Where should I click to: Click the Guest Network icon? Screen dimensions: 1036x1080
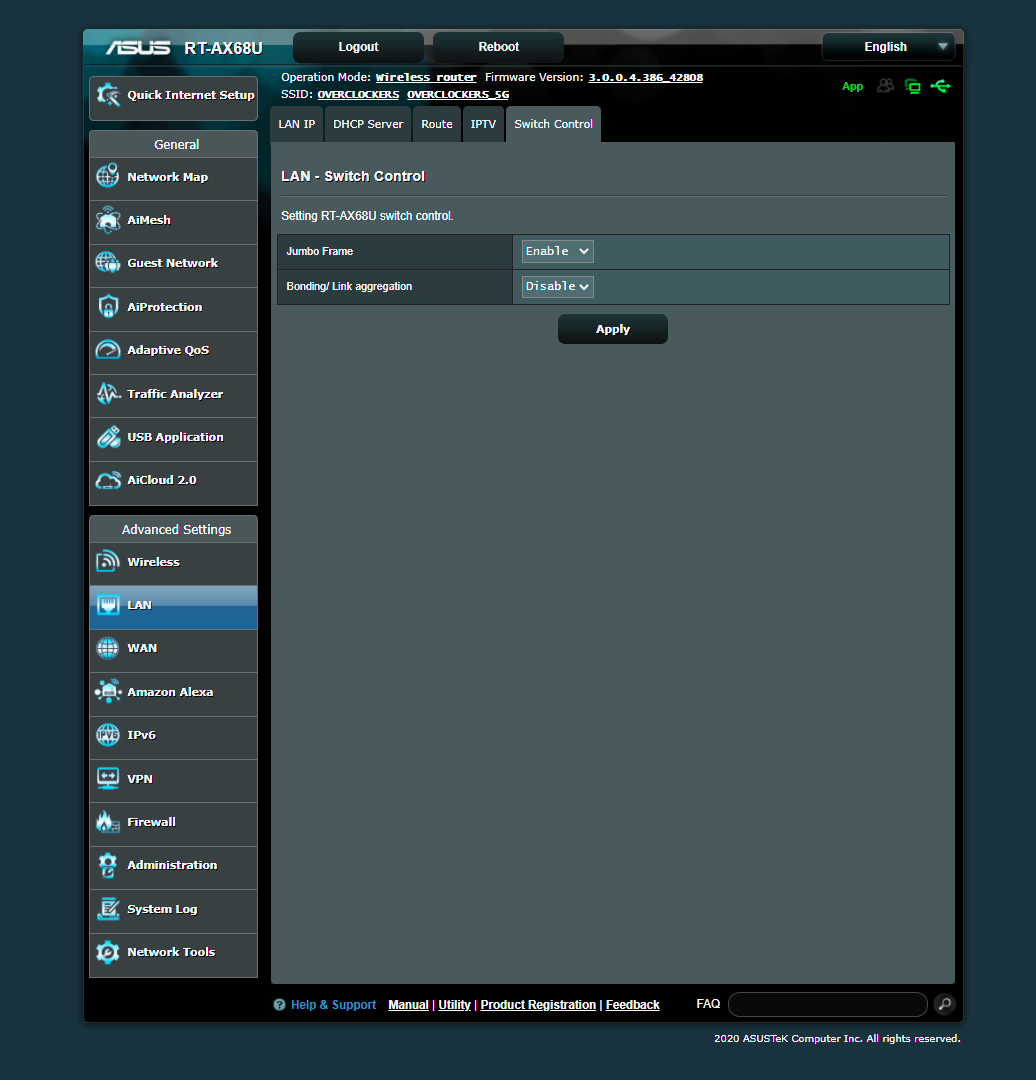pyautogui.click(x=108, y=262)
